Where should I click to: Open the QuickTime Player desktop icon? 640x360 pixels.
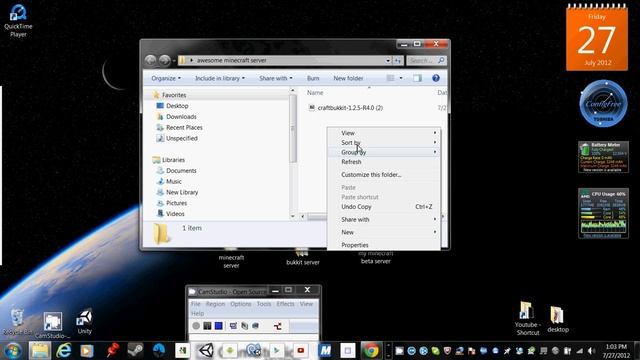[18, 21]
